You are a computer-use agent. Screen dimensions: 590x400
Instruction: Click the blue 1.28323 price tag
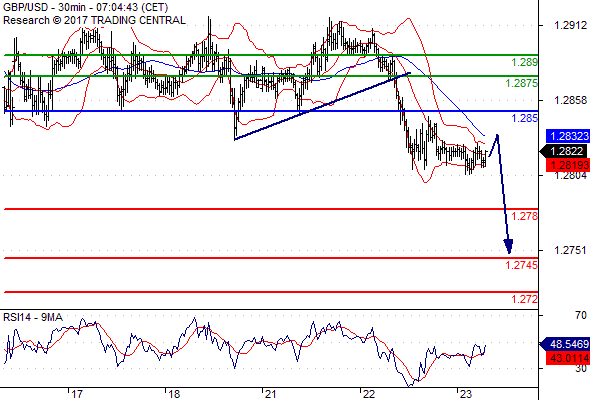coord(568,136)
